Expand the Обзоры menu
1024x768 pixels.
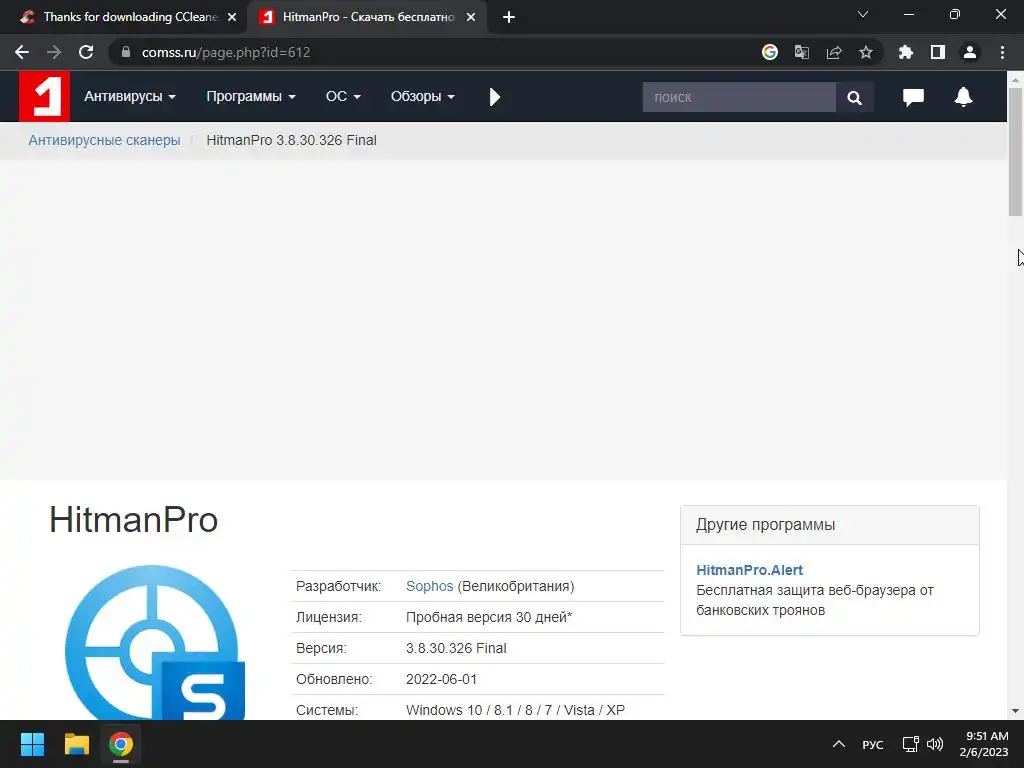coord(423,97)
